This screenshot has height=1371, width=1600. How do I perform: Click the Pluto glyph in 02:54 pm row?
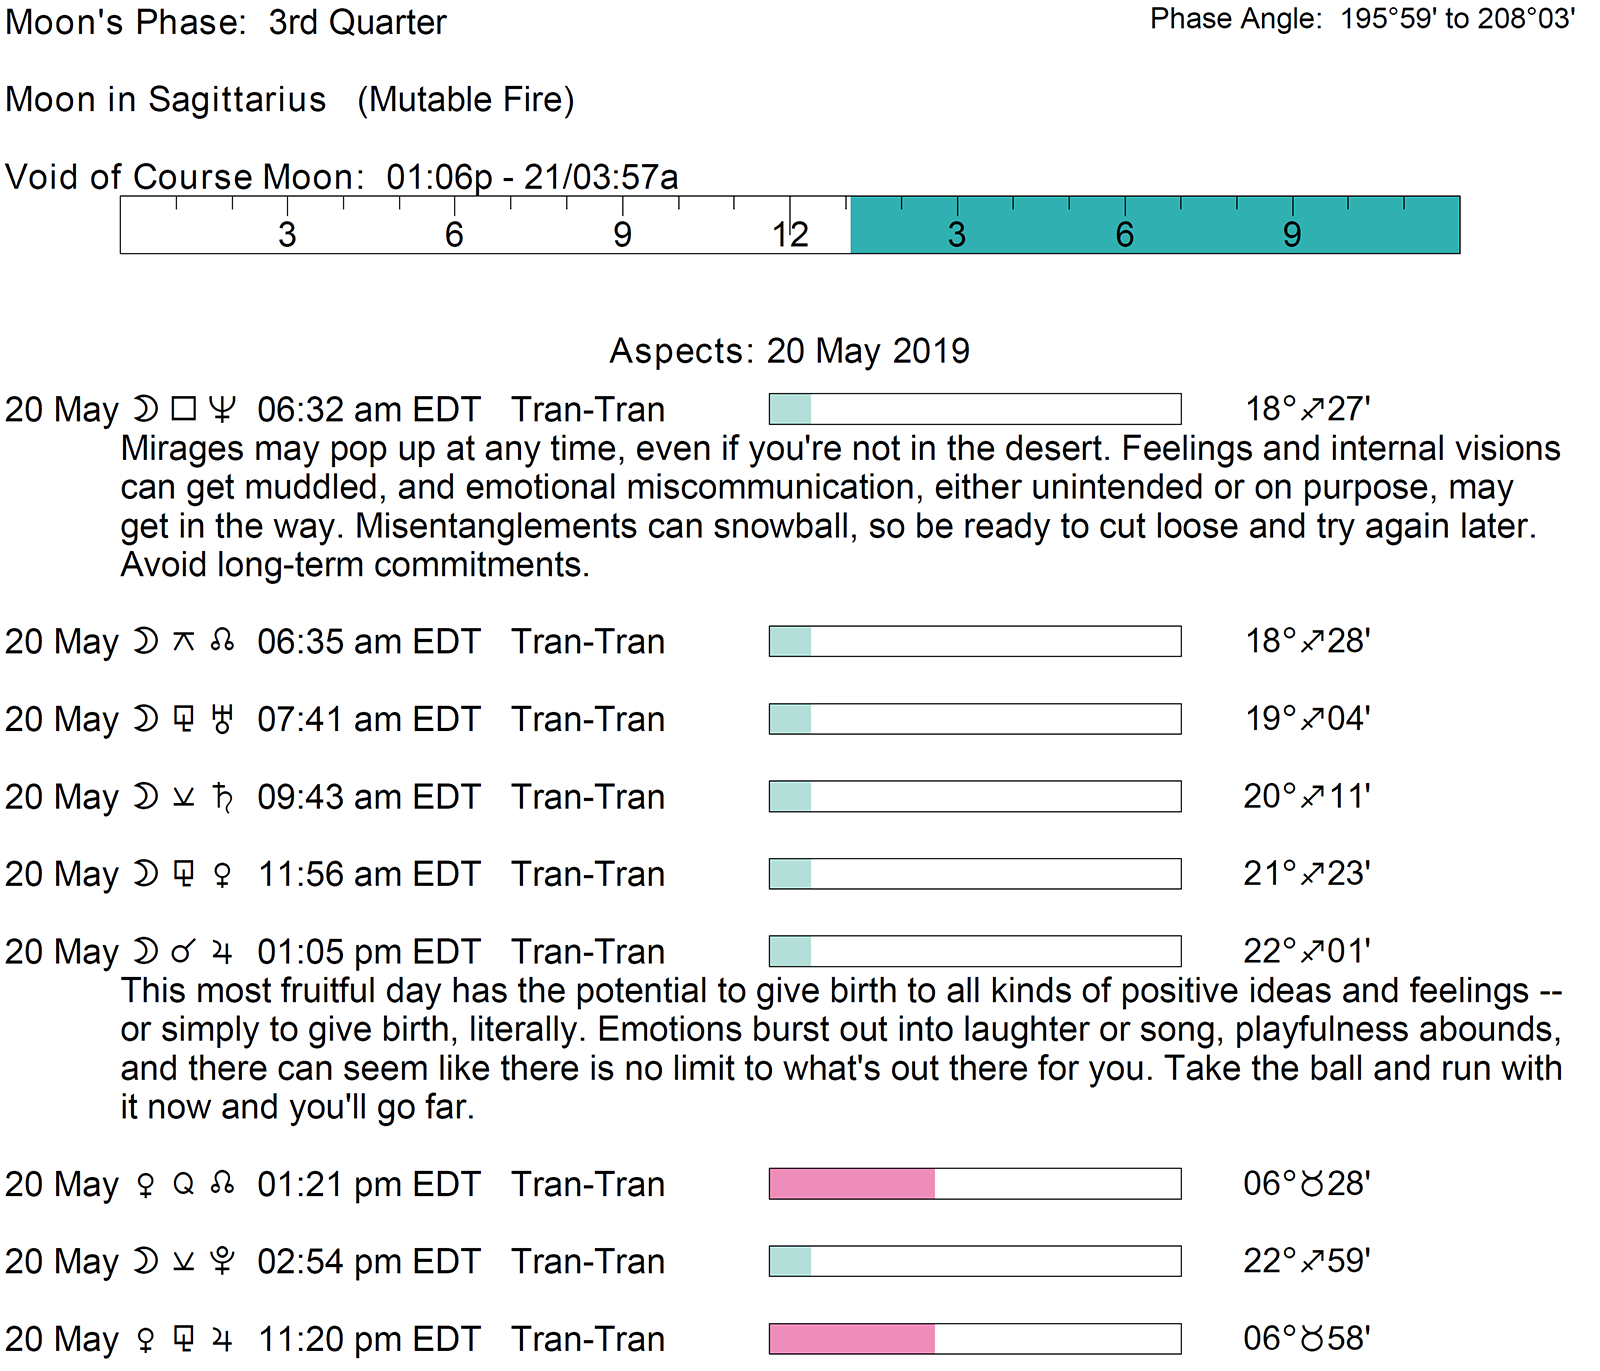pos(223,1262)
